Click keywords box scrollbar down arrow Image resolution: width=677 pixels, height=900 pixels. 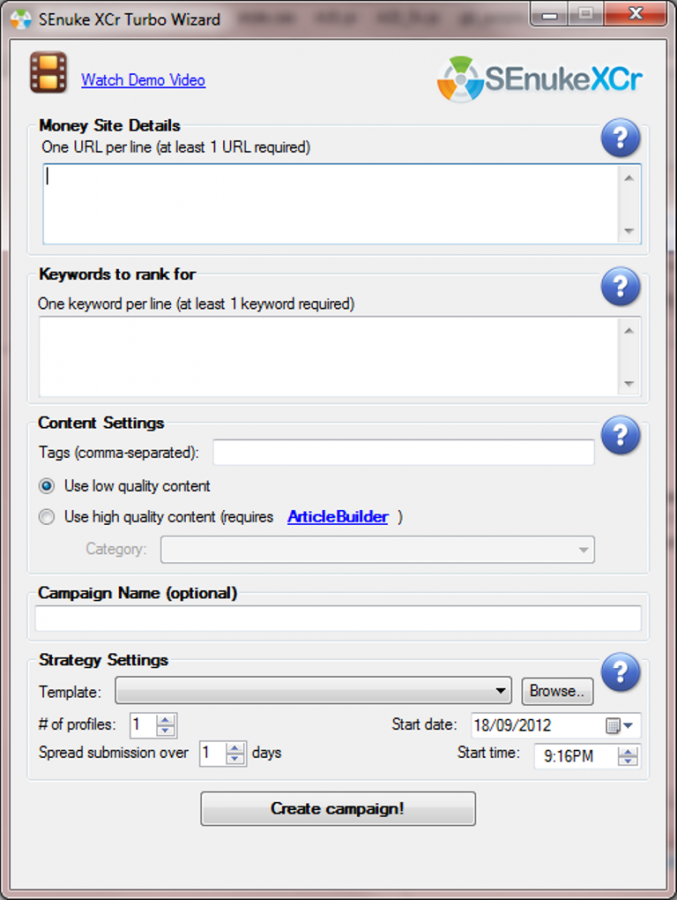(629, 383)
